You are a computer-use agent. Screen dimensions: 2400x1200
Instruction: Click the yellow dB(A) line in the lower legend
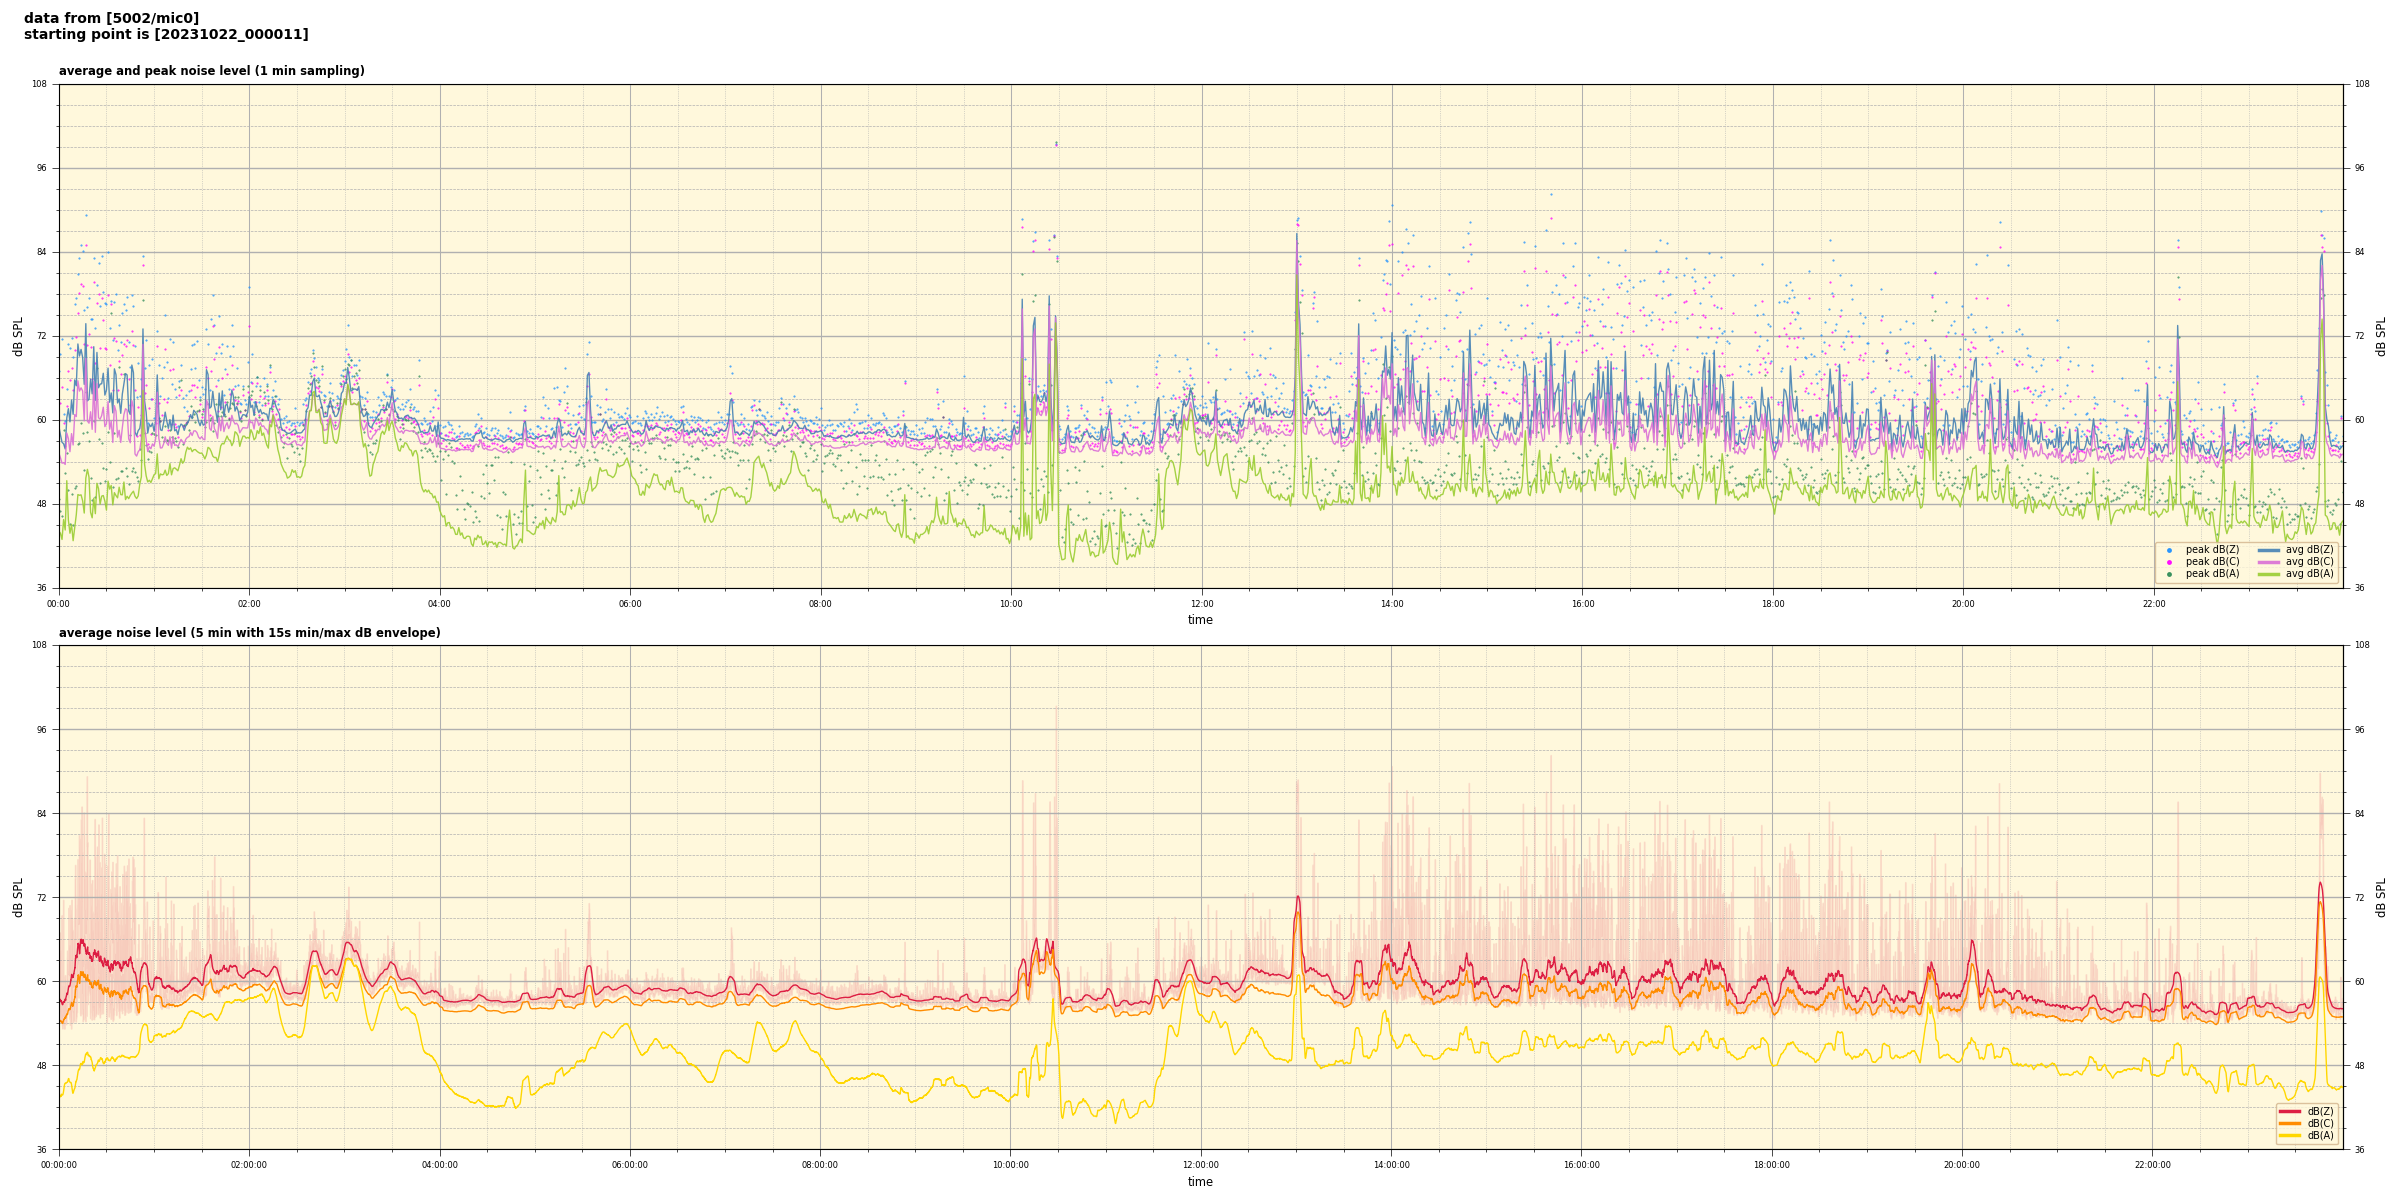click(x=2290, y=1135)
